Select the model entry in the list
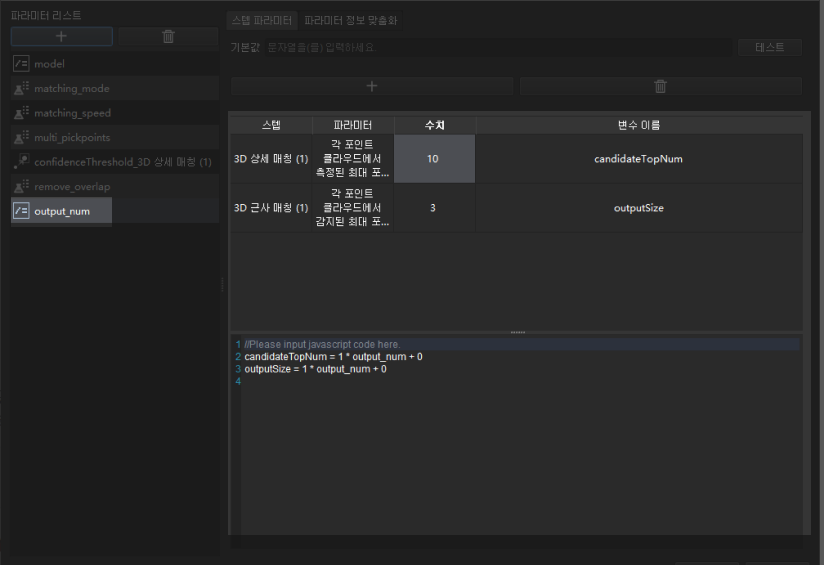 115,64
